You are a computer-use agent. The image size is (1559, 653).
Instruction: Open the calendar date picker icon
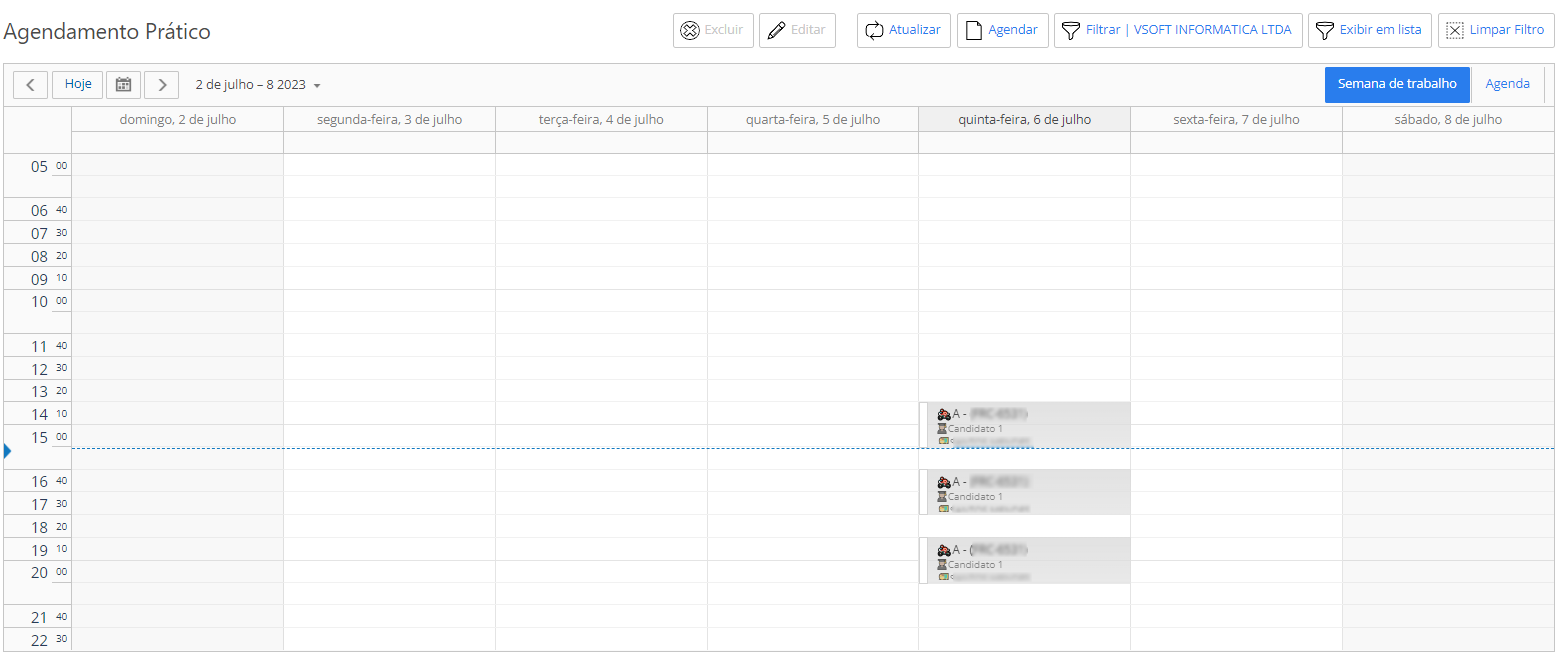click(x=124, y=85)
